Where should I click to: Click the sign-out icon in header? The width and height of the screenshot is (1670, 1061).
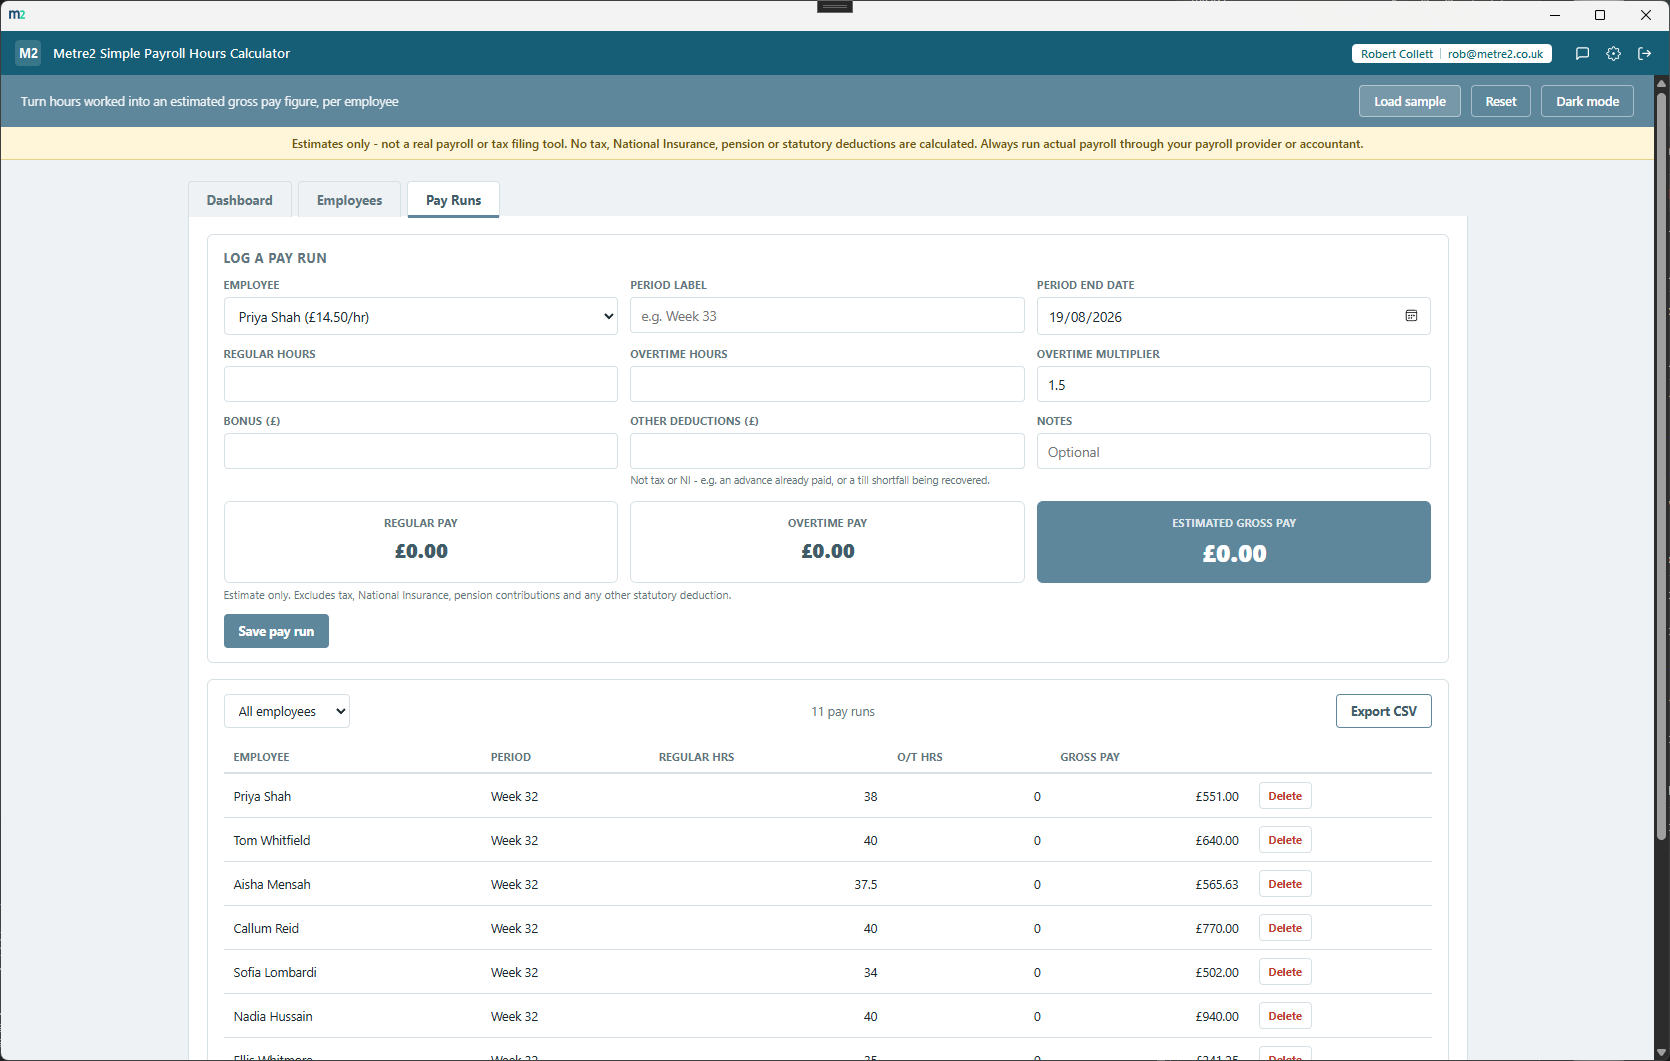click(x=1644, y=54)
